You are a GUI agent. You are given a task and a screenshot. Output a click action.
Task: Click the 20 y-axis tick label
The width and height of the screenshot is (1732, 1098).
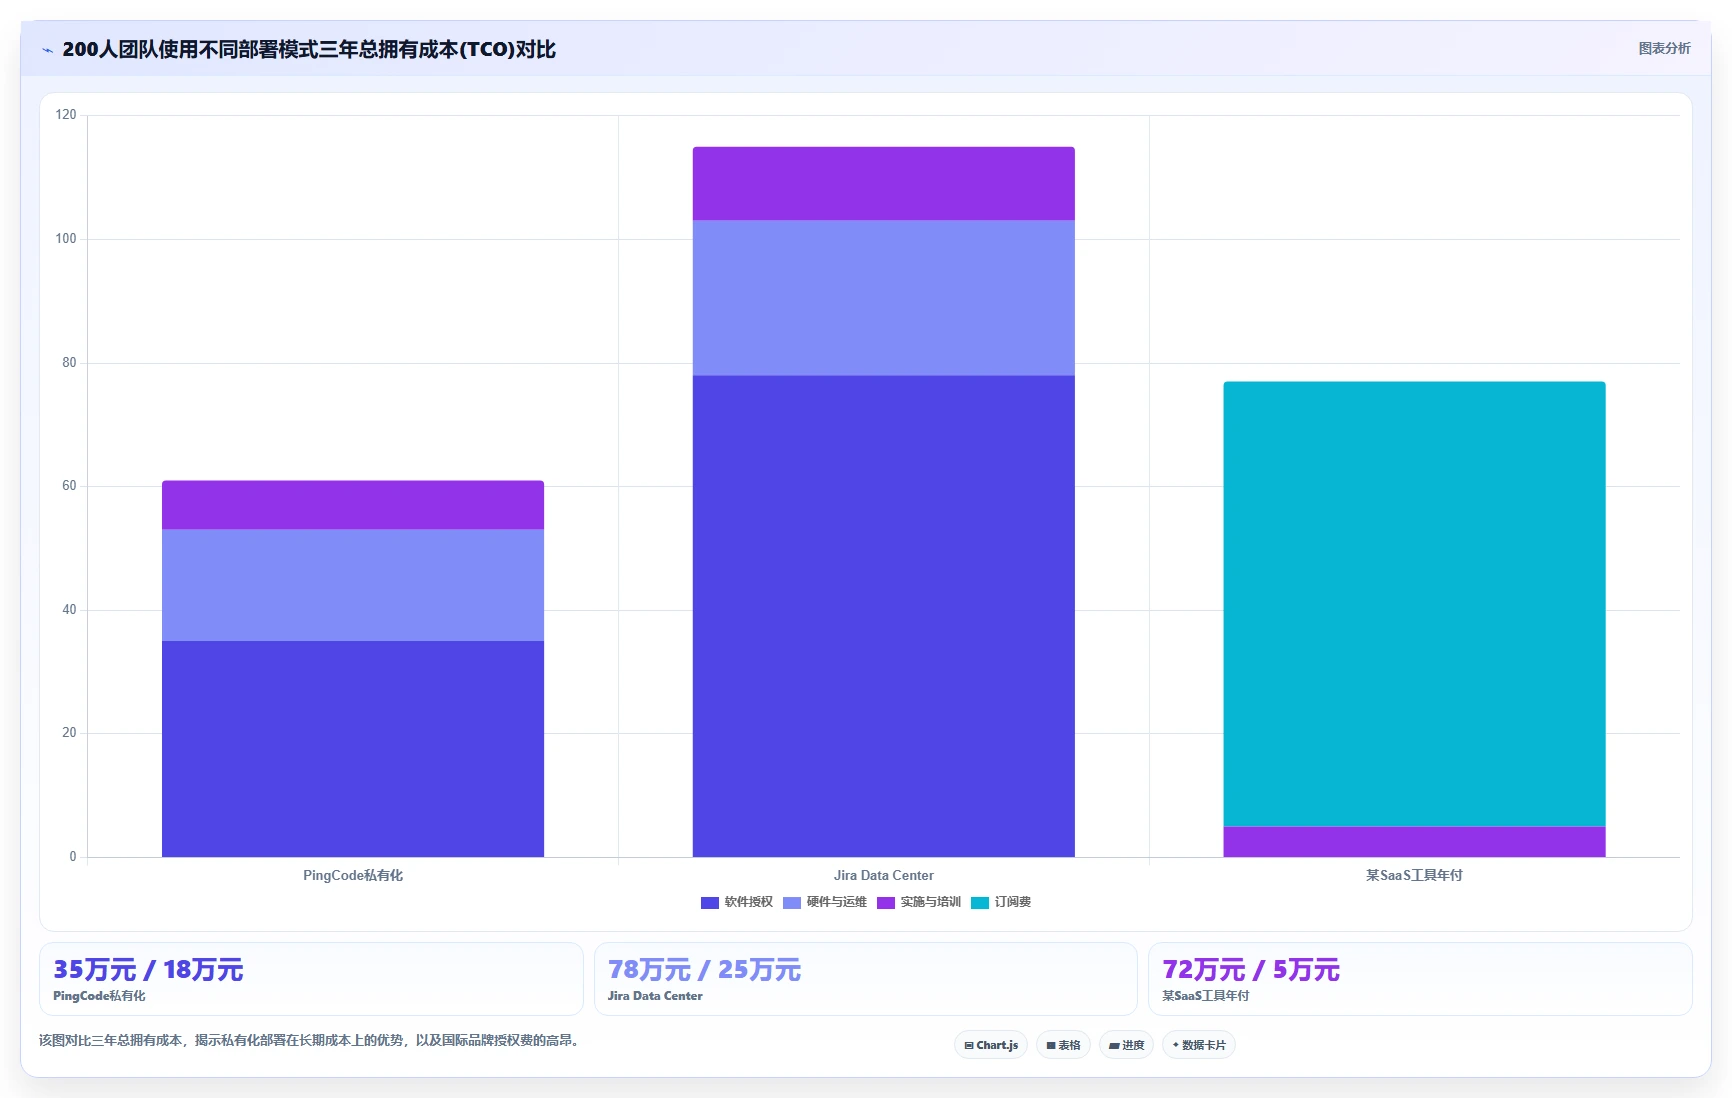[69, 733]
